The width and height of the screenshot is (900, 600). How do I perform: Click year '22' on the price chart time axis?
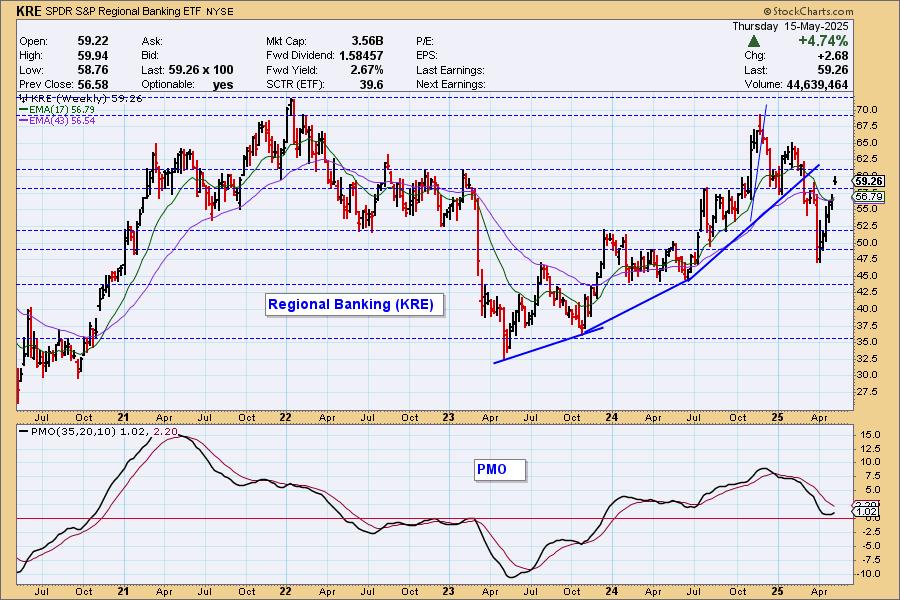285,417
